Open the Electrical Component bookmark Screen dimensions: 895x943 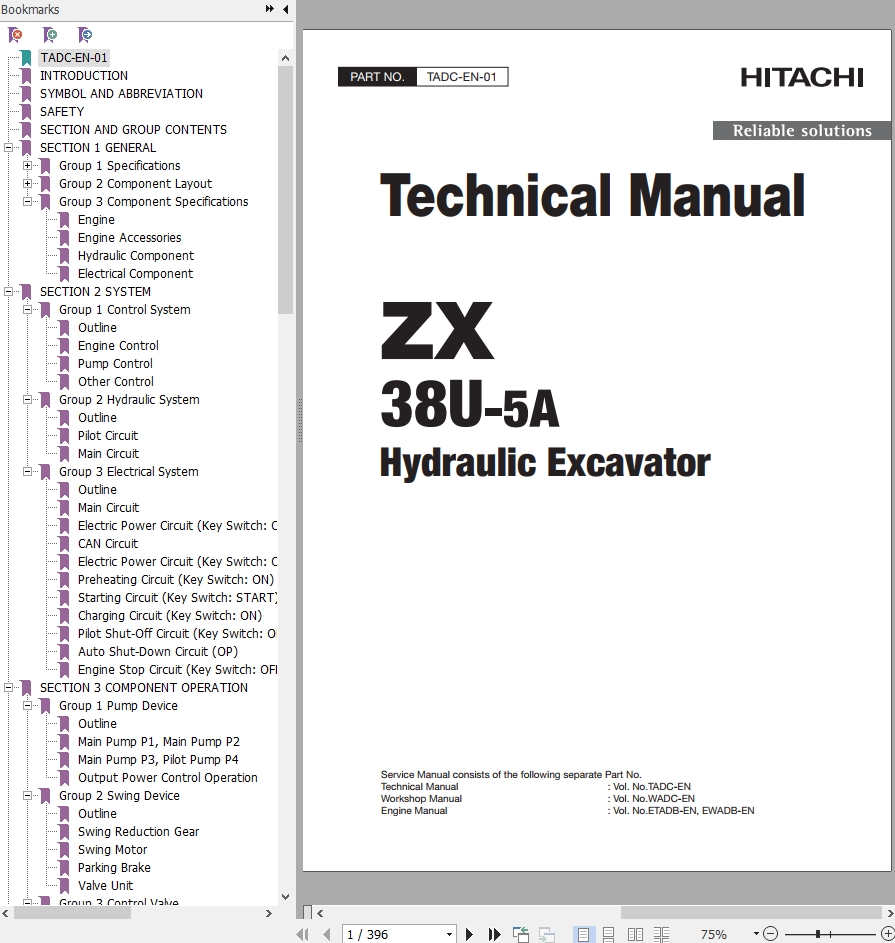click(x=135, y=274)
